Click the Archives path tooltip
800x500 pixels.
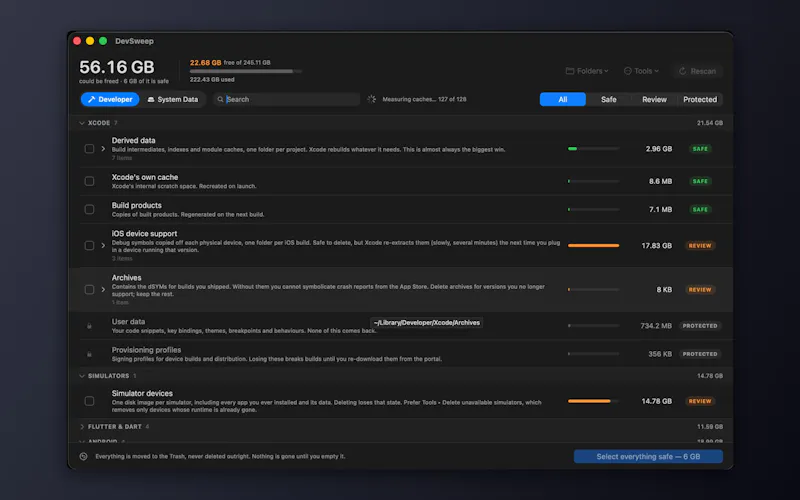[427, 322]
